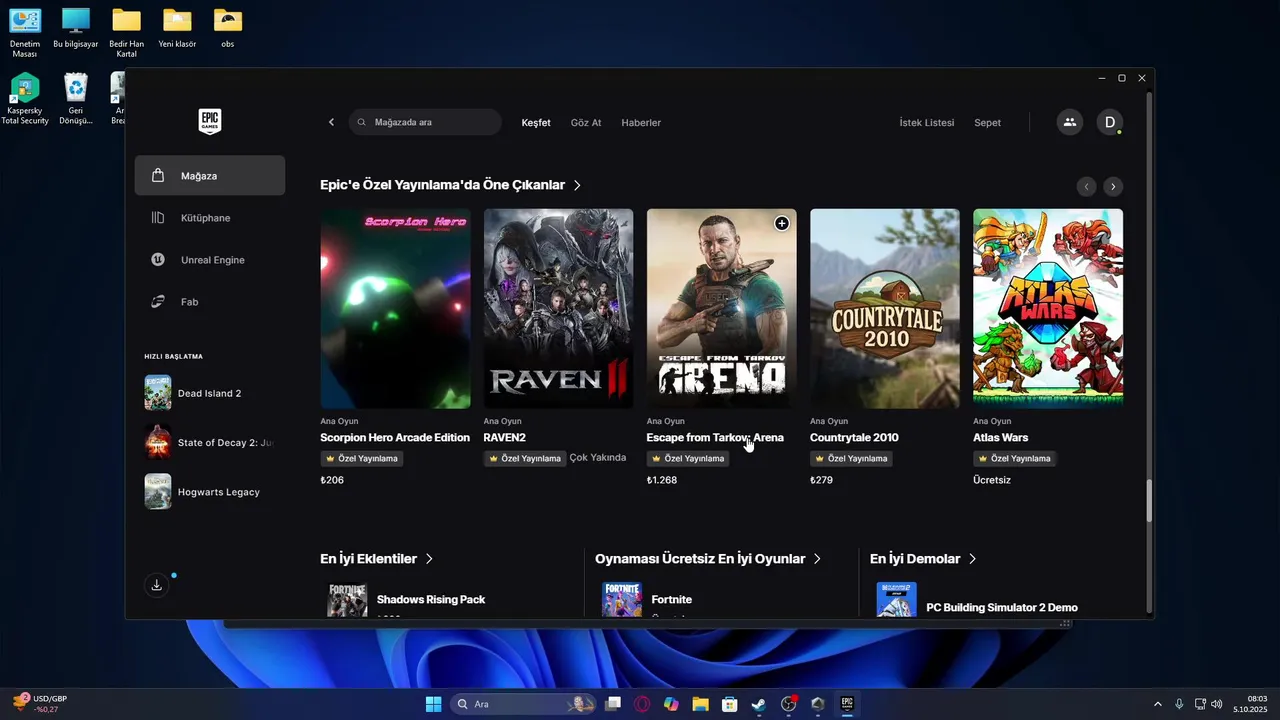The height and width of the screenshot is (720, 1280).
Task: Open the Denetim Masası desktop icon
Action: click(x=25, y=33)
